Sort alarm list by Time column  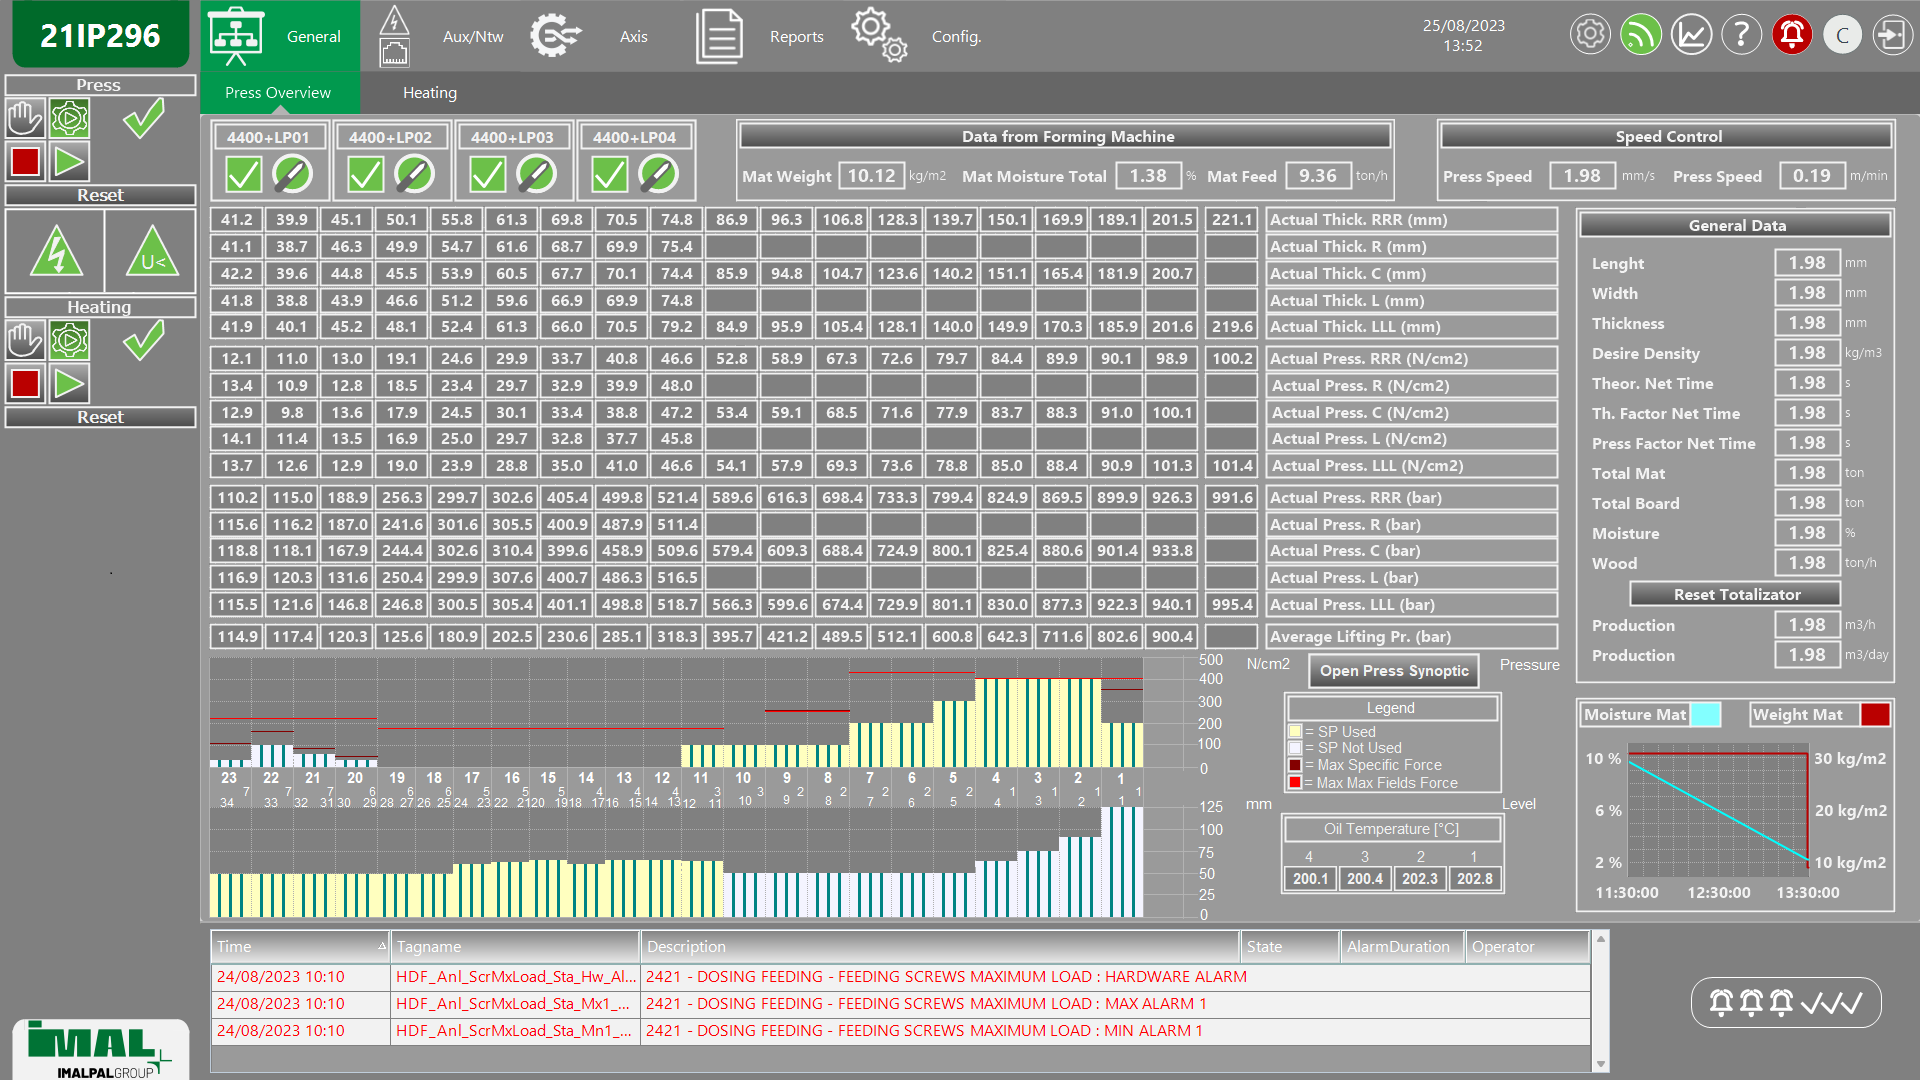300,946
